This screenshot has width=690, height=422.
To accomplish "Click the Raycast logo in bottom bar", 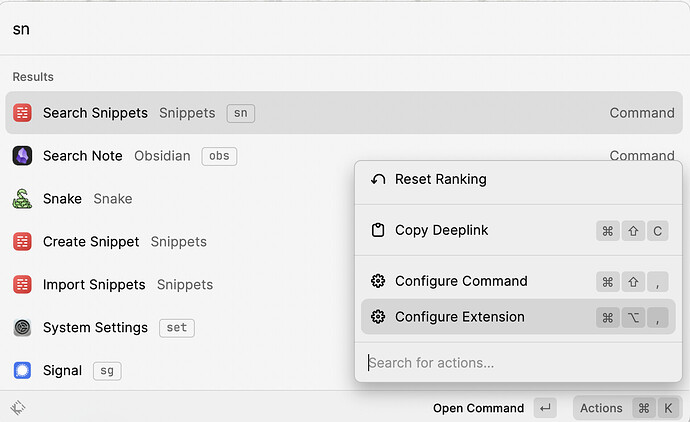I will click(x=18, y=407).
